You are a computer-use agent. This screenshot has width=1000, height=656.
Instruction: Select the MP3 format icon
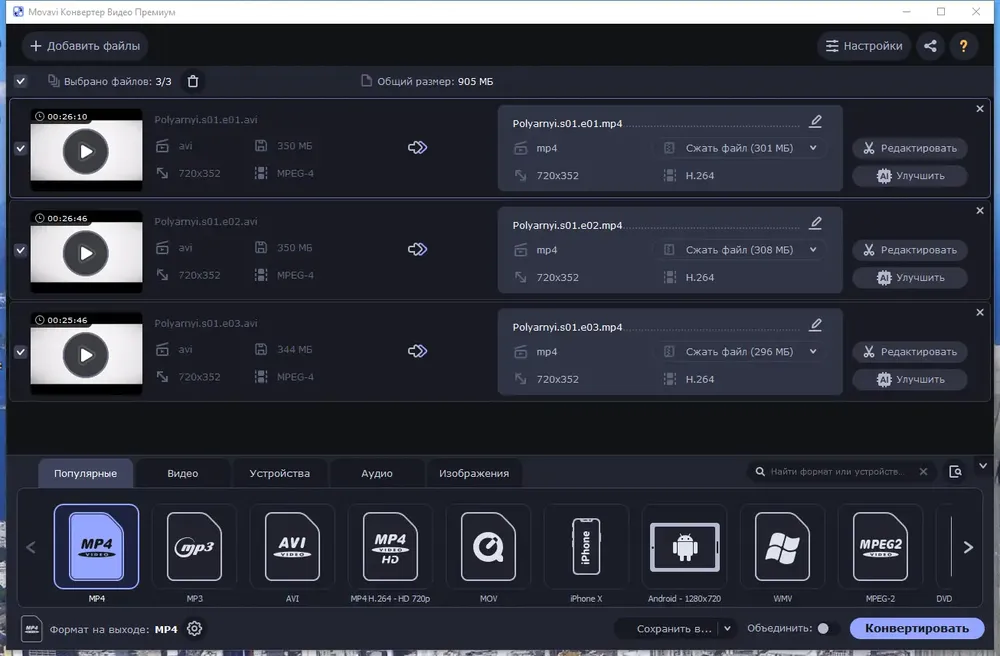click(195, 547)
